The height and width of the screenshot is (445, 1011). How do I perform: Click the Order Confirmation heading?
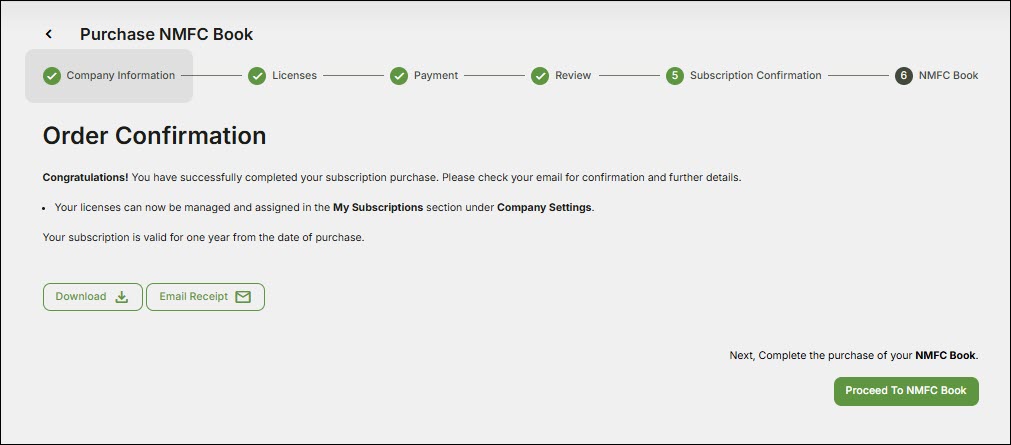(154, 135)
